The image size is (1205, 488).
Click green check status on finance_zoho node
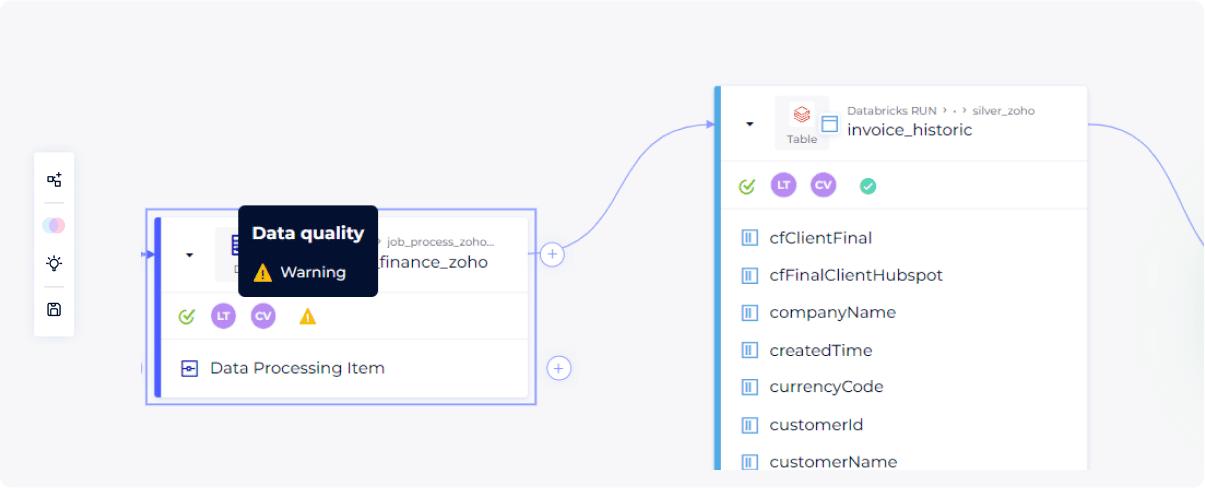(x=186, y=317)
